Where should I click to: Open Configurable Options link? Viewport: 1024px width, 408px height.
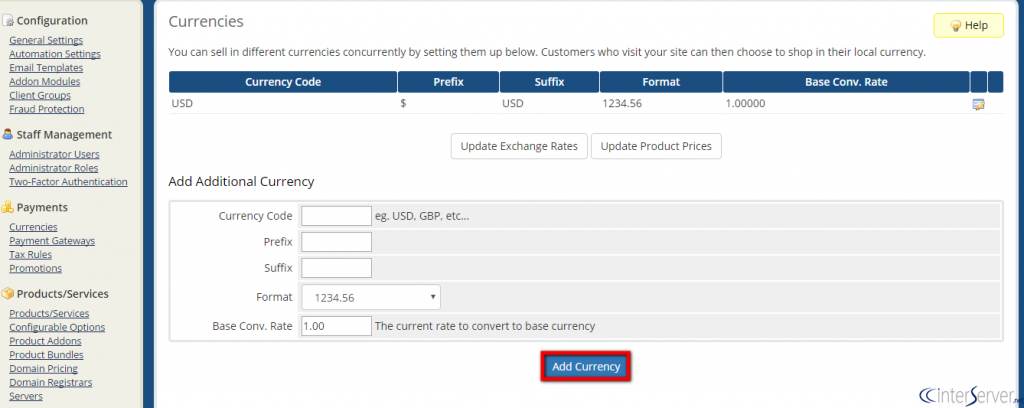pos(57,327)
